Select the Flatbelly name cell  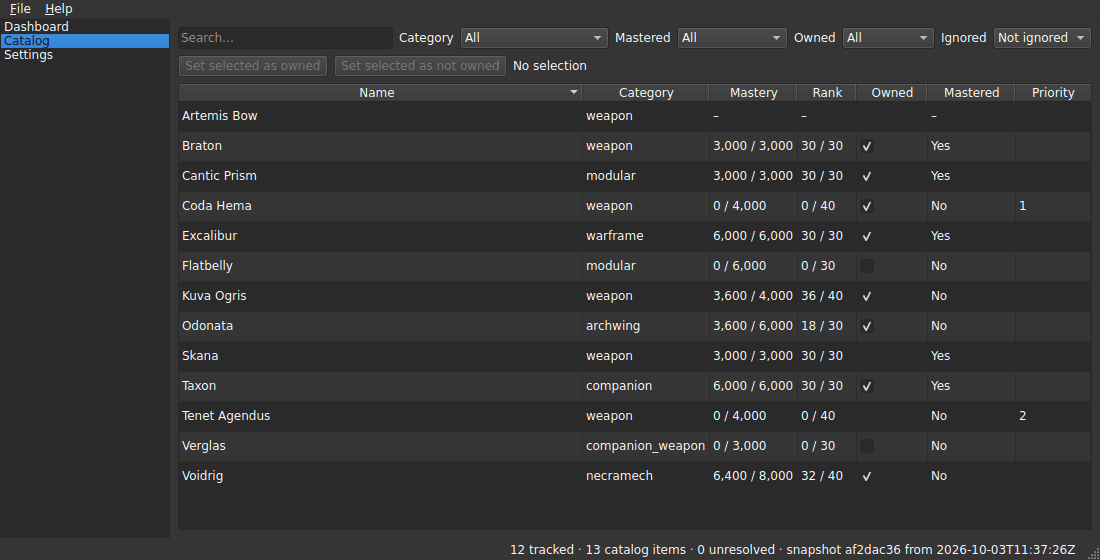tap(380, 266)
